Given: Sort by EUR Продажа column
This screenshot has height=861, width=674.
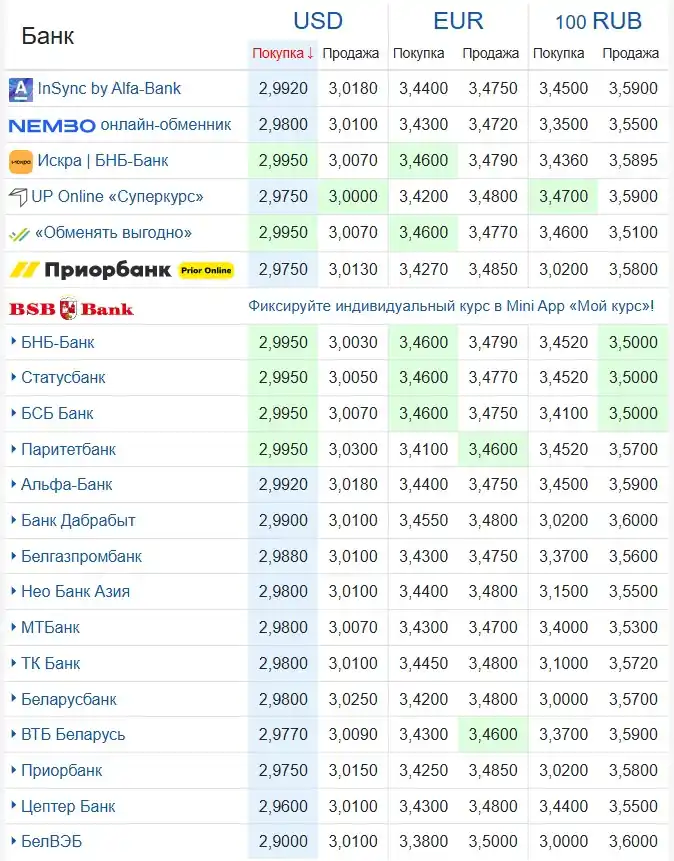Looking at the screenshot, I should (491, 53).
